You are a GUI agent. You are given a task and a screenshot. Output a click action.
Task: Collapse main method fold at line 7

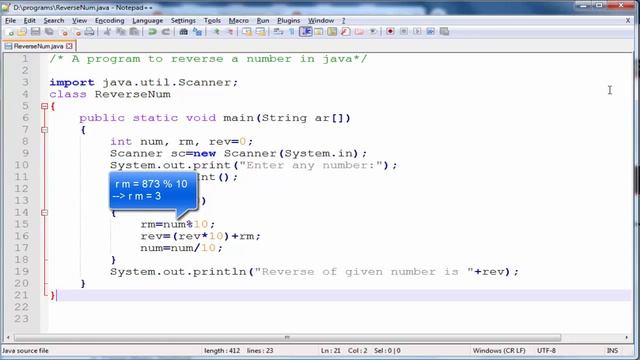coord(44,130)
